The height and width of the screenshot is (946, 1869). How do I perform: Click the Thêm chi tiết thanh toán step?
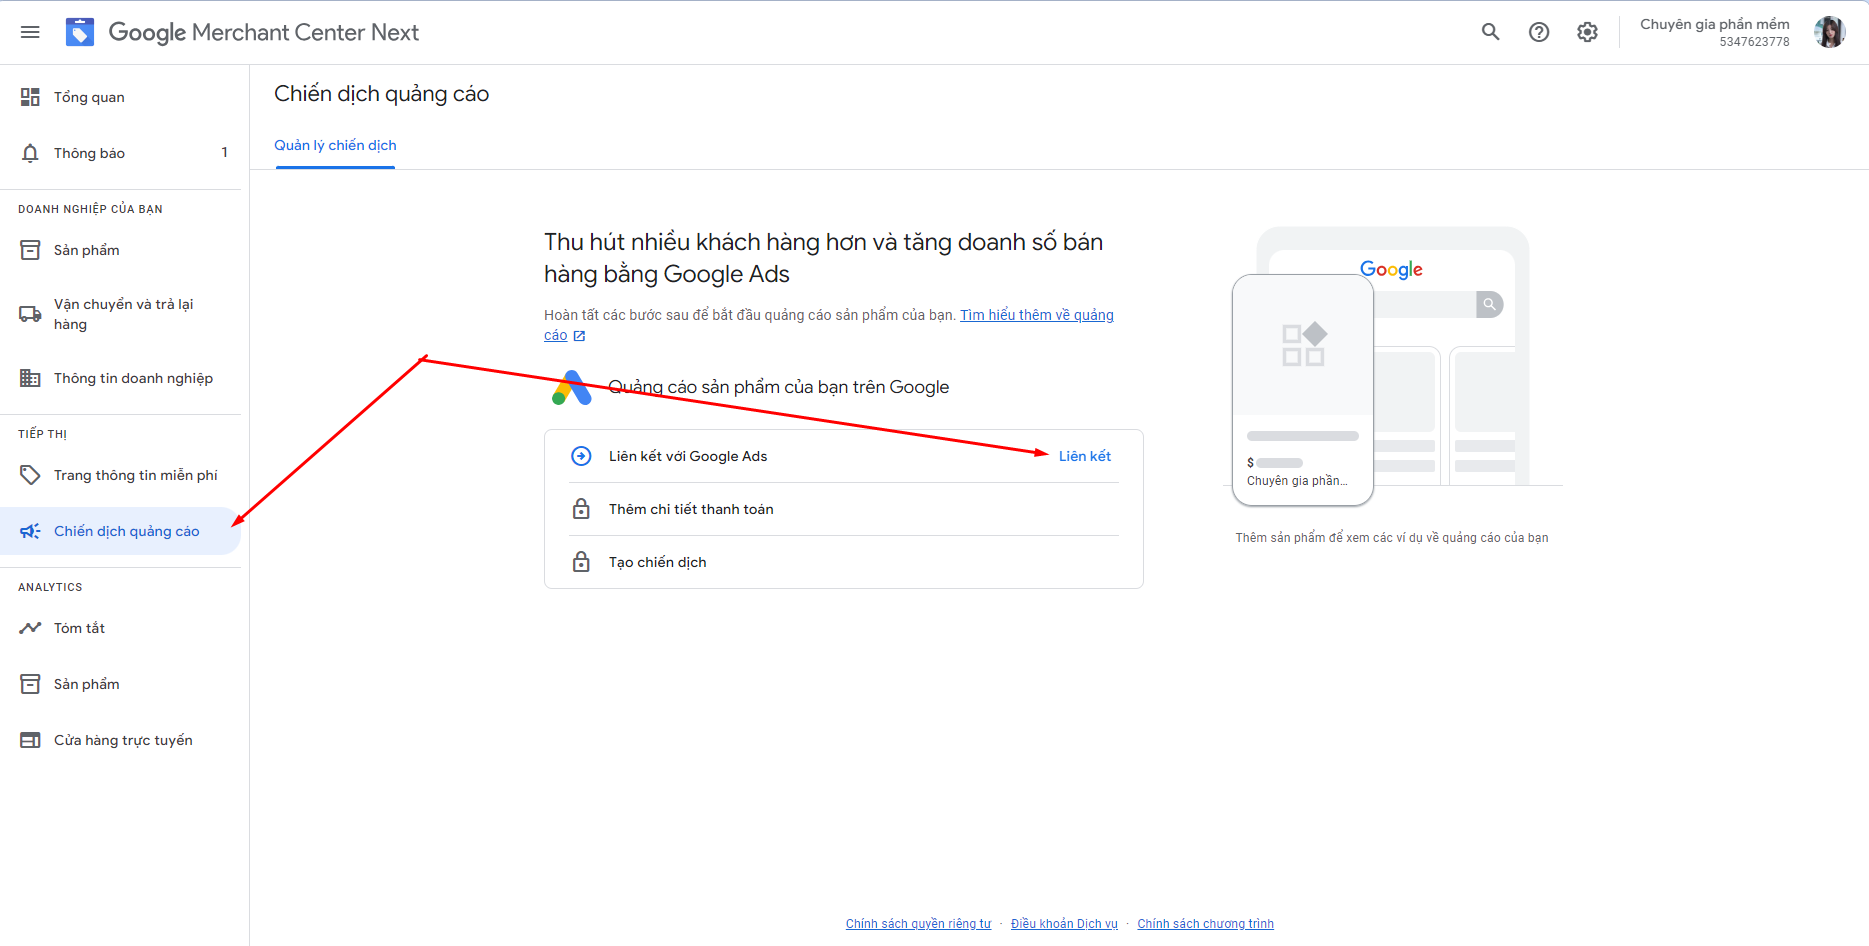[x=843, y=509]
